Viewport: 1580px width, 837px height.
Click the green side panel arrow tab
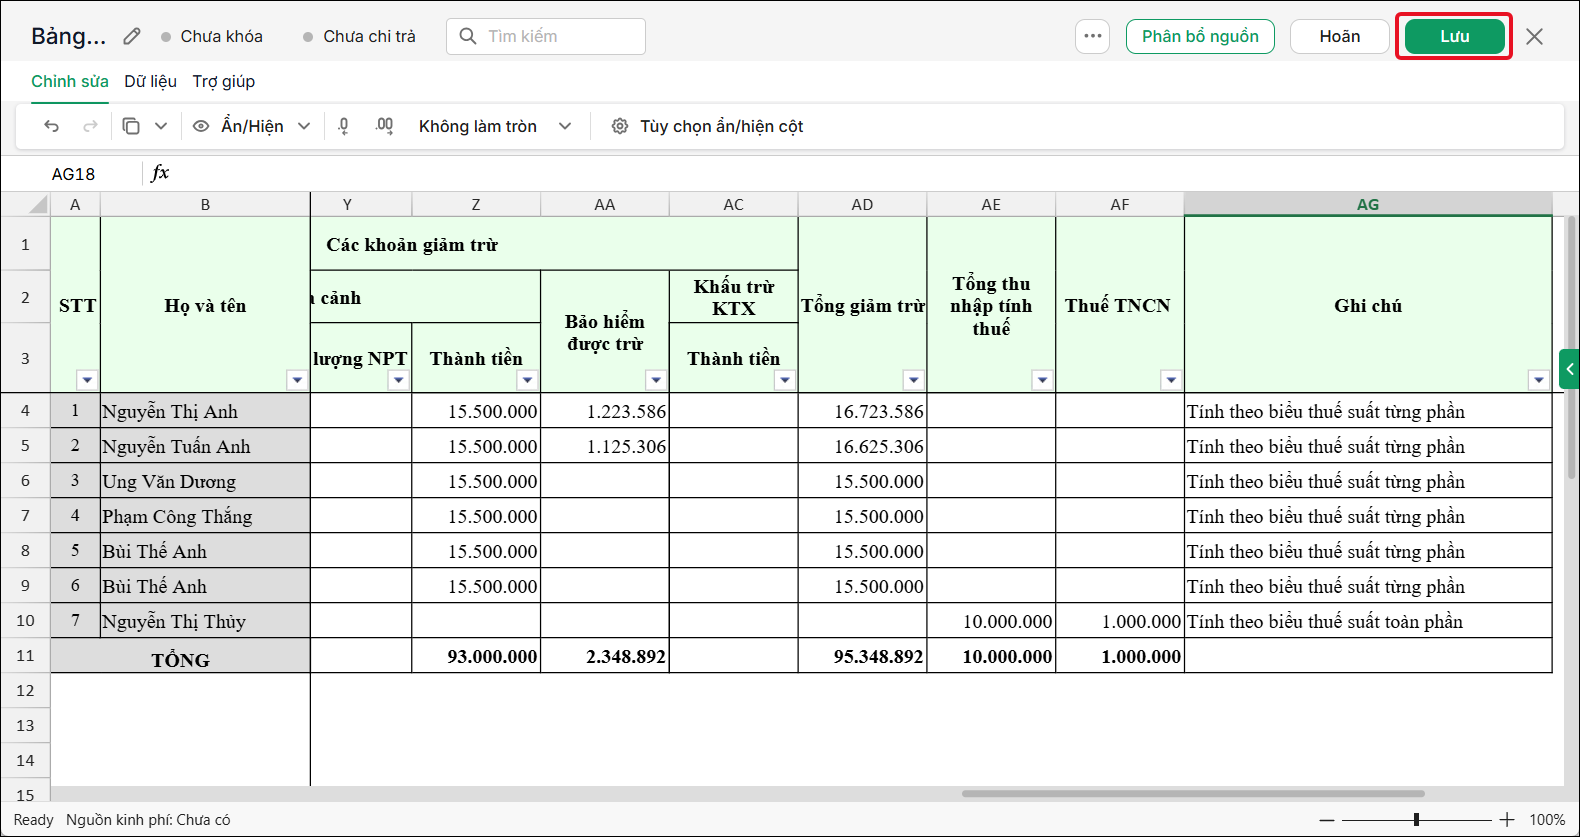click(1569, 369)
